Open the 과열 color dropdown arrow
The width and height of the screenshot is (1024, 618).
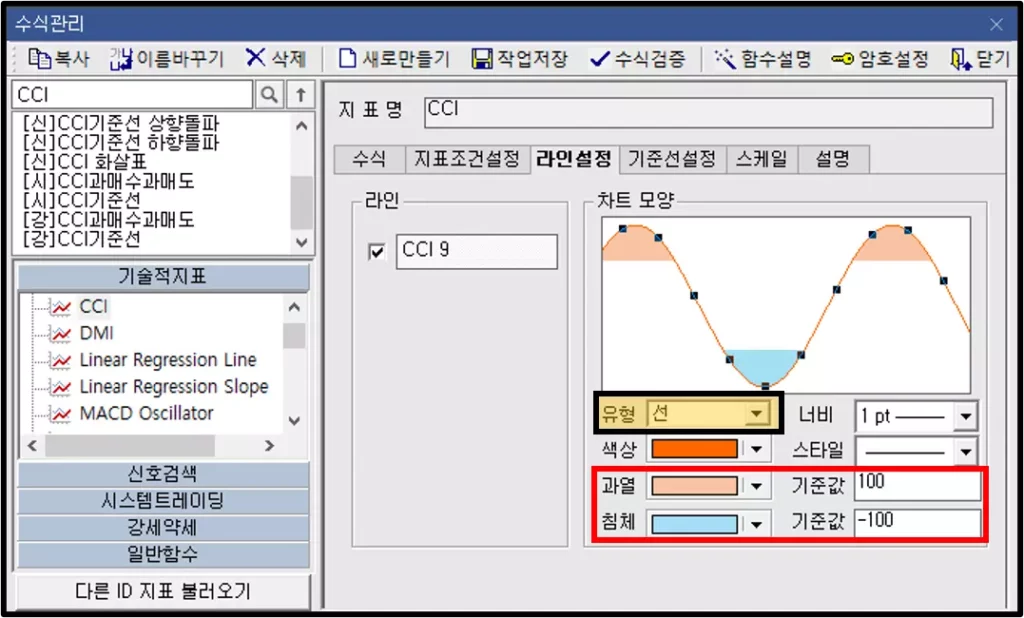coord(756,487)
